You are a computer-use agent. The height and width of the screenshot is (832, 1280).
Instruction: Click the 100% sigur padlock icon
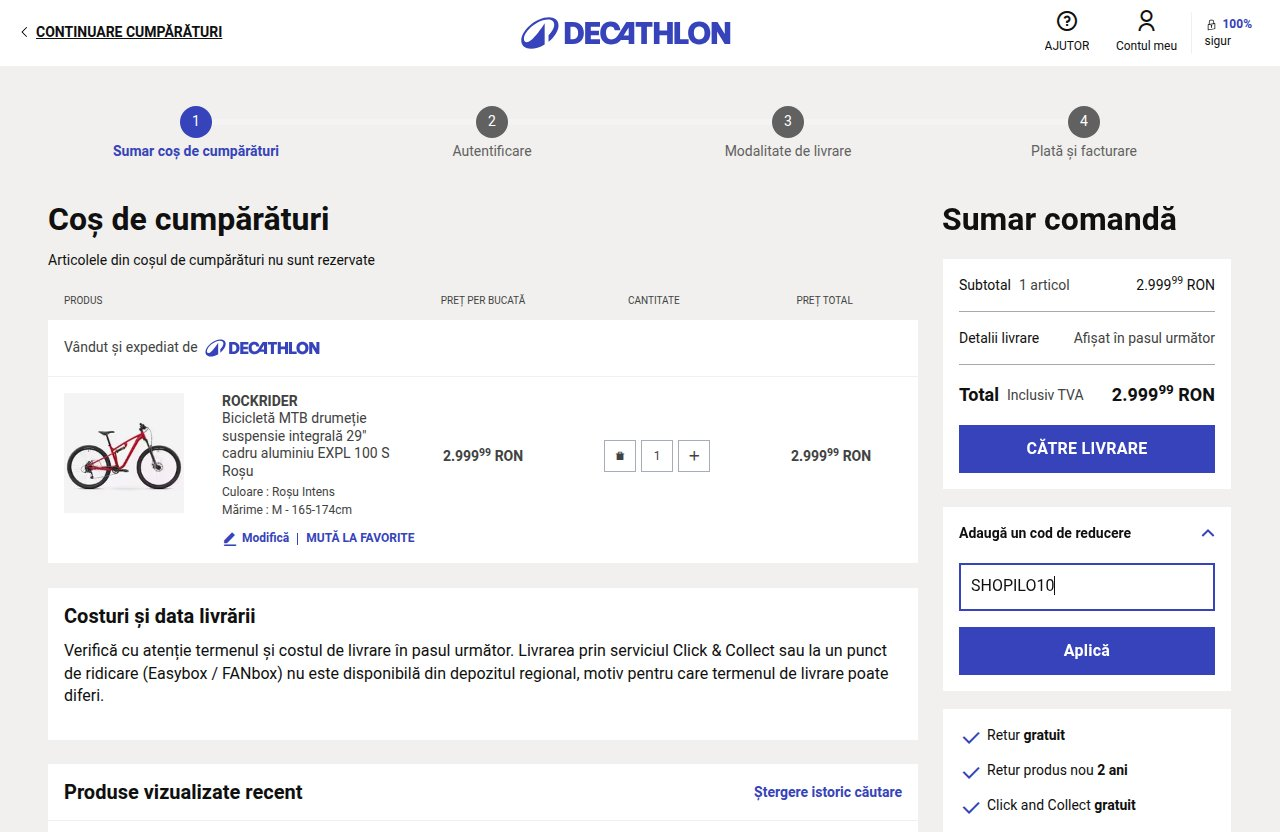coord(1211,24)
